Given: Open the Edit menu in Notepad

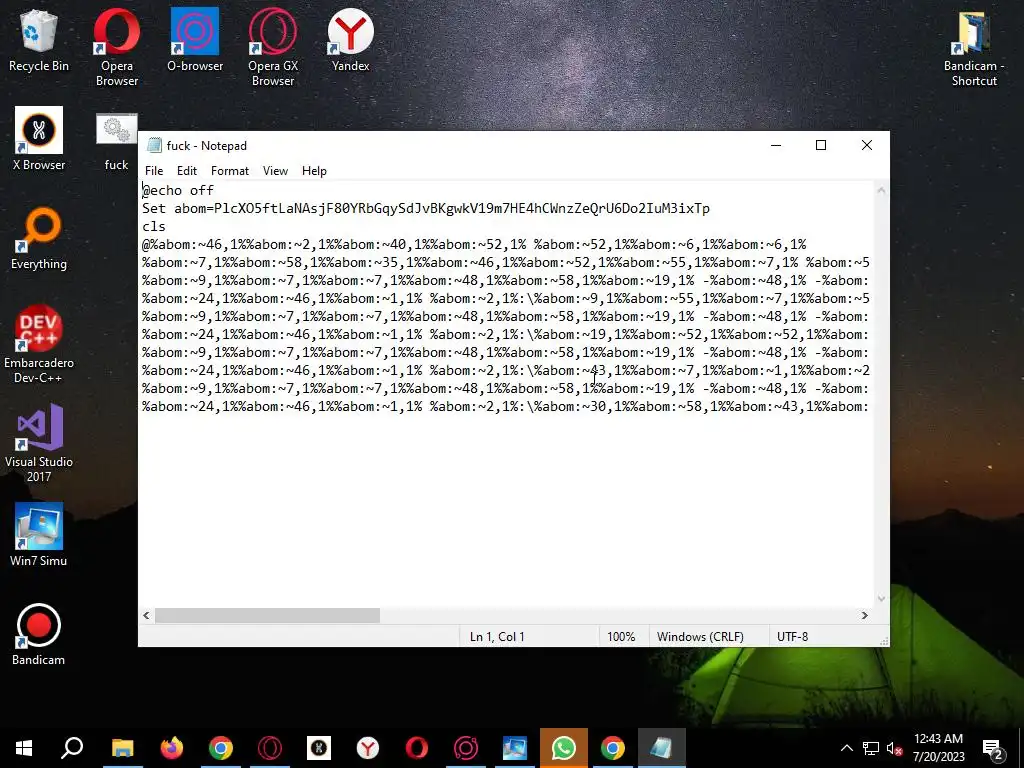Looking at the screenshot, I should [187, 170].
